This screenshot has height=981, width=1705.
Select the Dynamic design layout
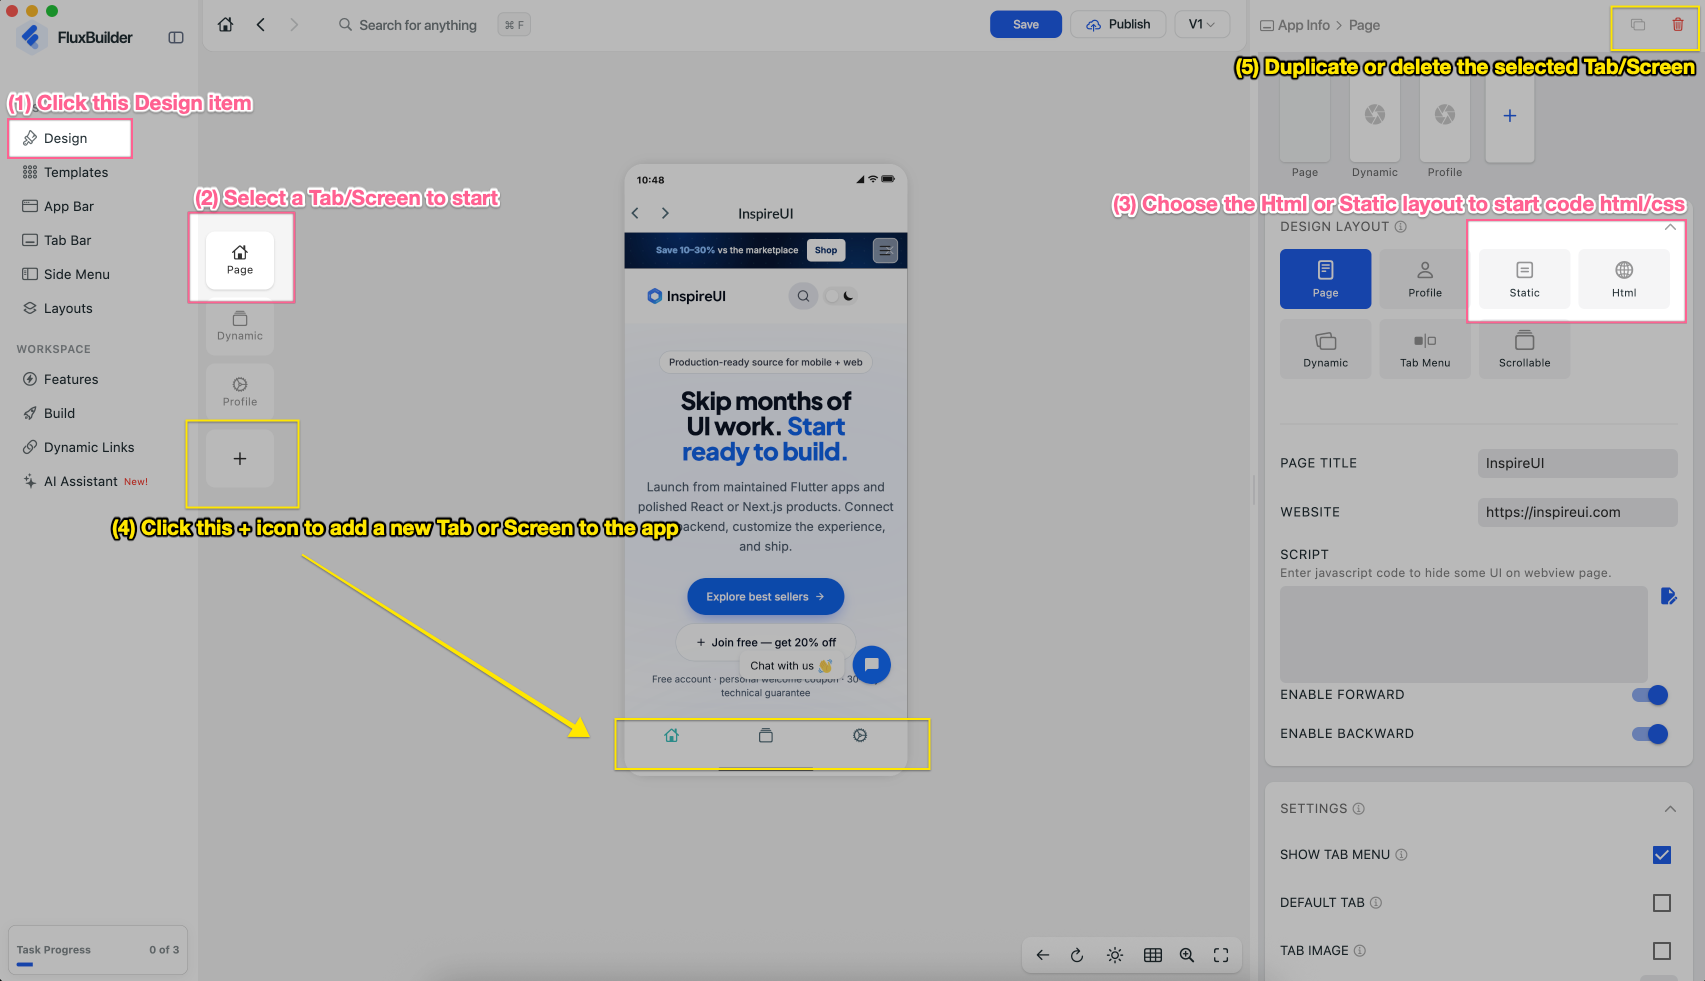[1326, 349]
